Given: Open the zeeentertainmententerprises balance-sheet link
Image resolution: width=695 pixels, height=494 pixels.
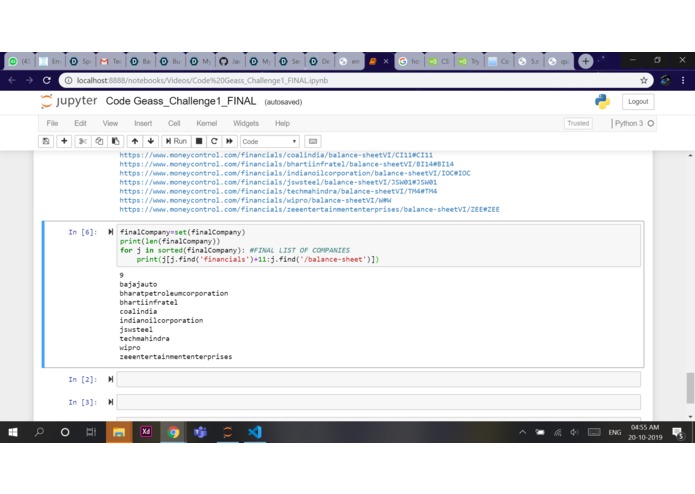Looking at the screenshot, I should [309, 210].
